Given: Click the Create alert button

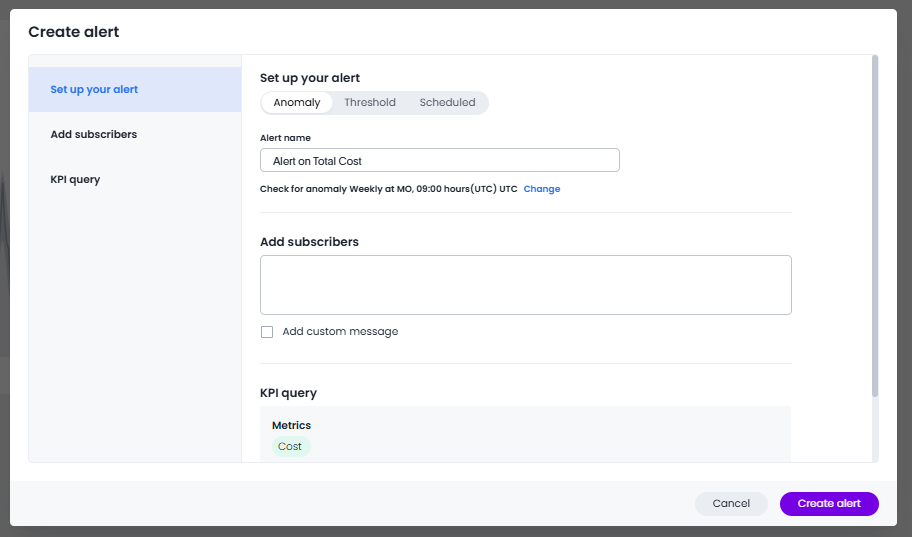Looking at the screenshot, I should coord(829,504).
